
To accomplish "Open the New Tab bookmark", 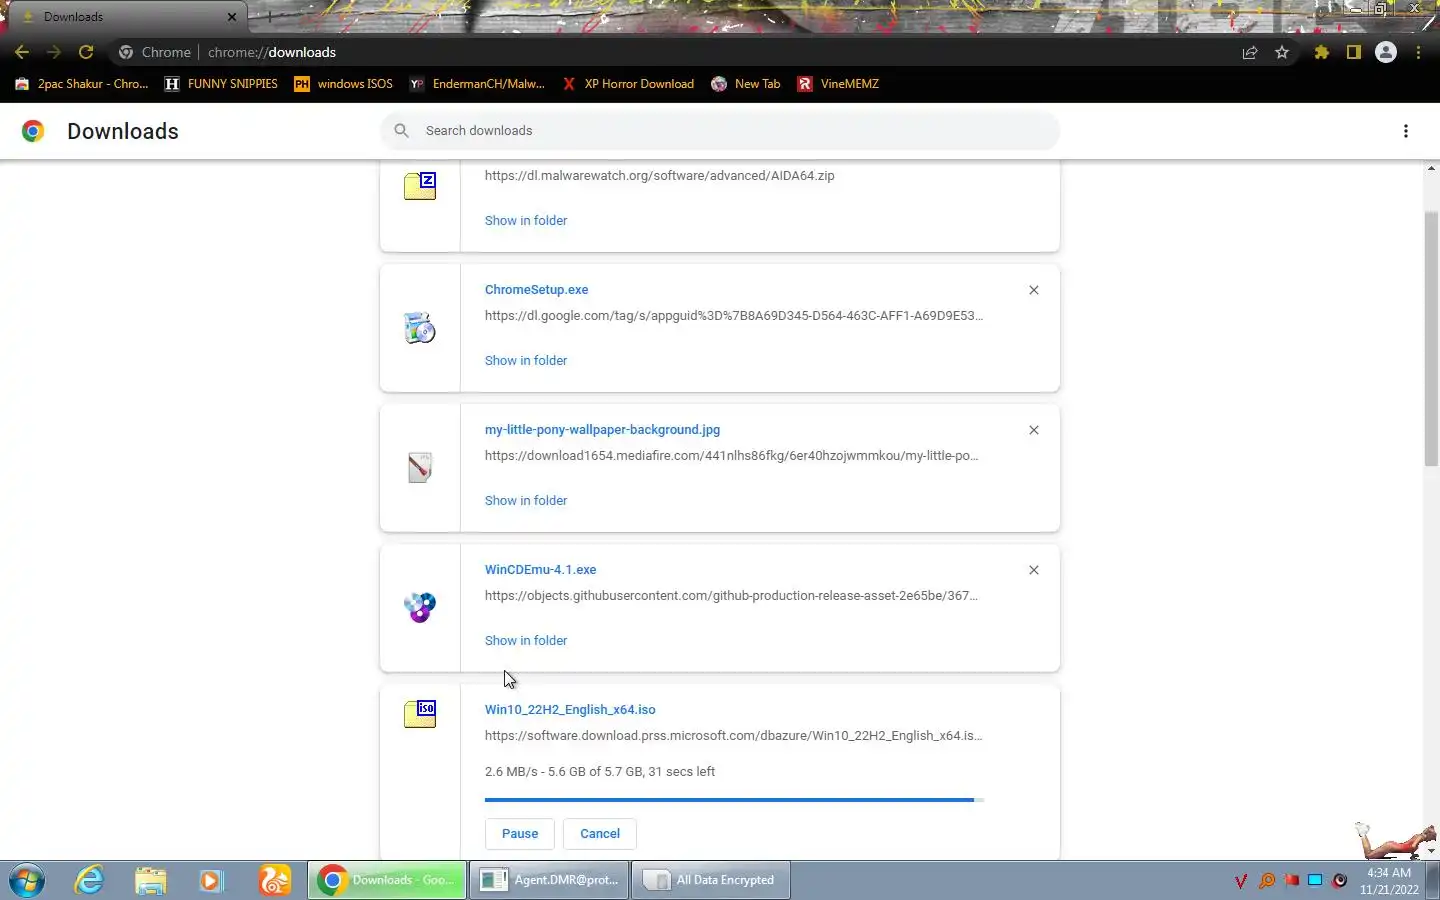I will pyautogui.click(x=746, y=84).
